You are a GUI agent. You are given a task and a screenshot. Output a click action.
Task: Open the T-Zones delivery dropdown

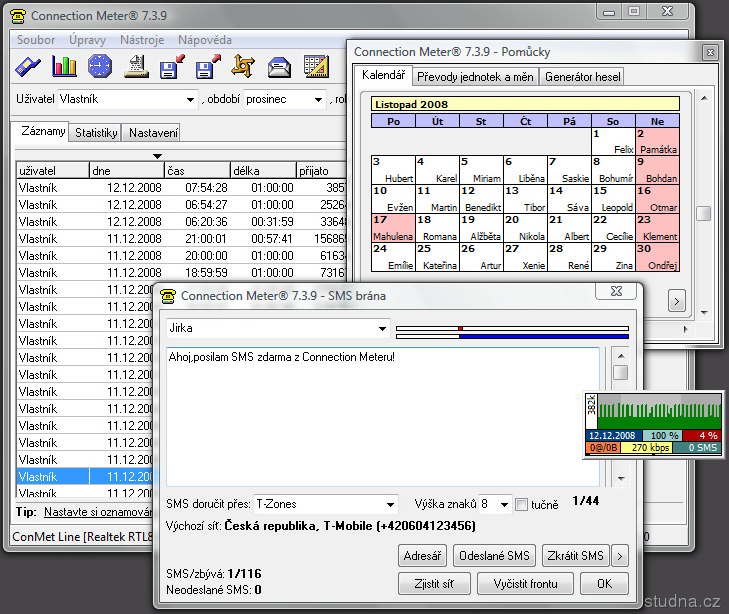[x=390, y=505]
